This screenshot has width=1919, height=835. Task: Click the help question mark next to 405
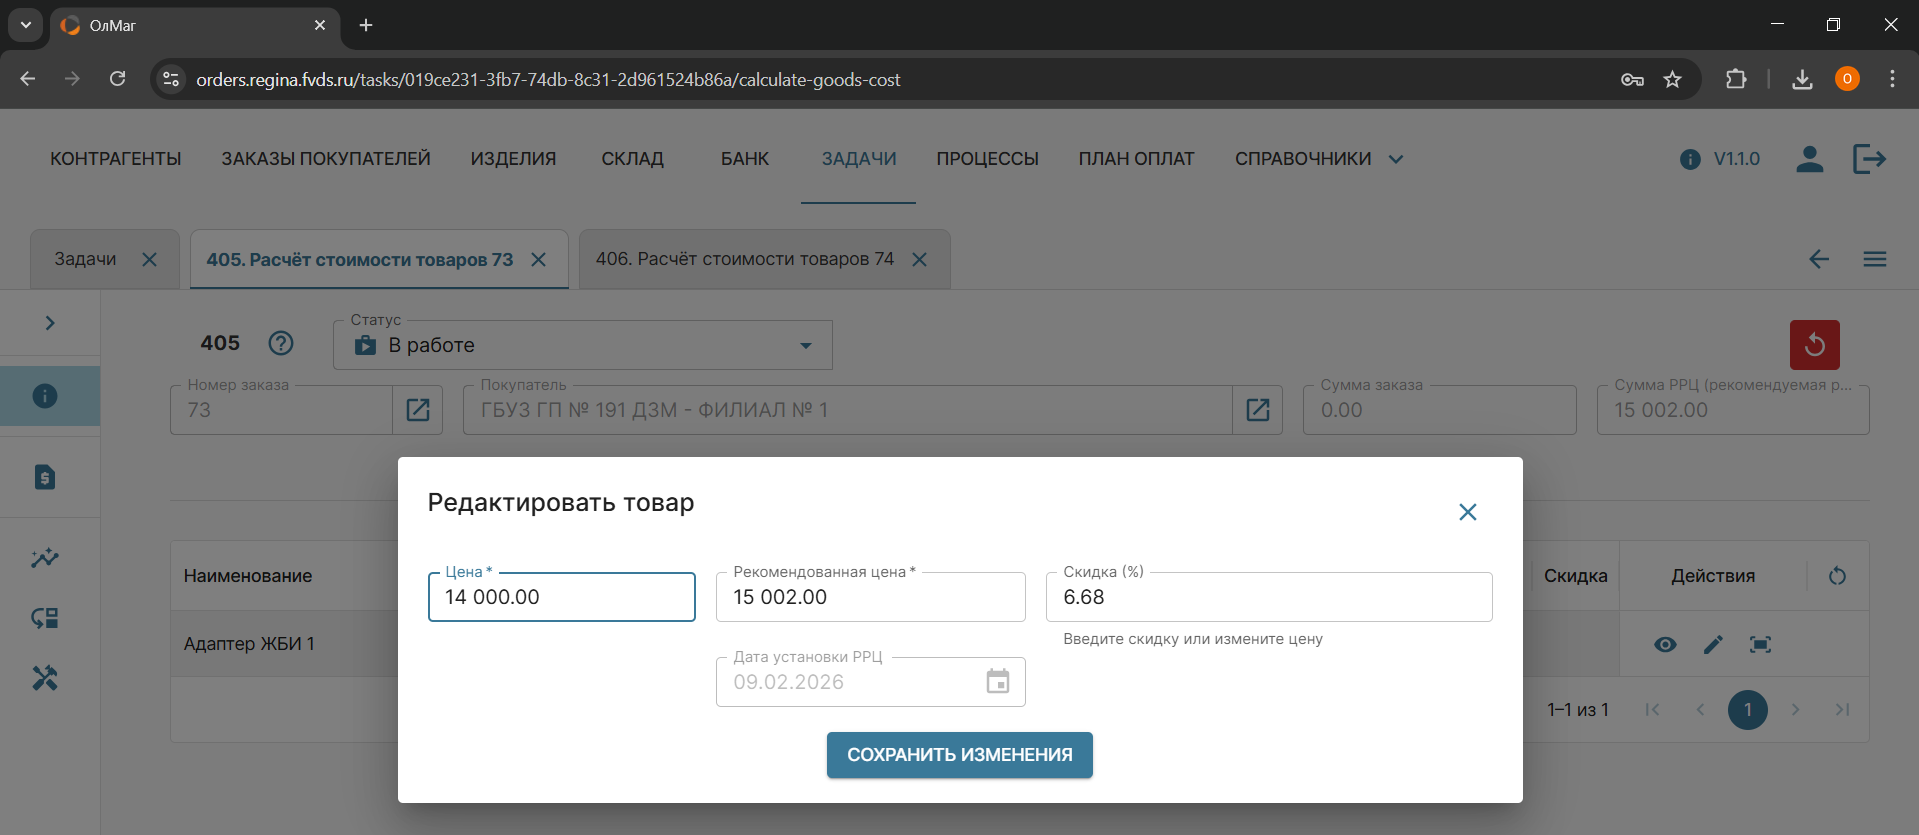click(281, 343)
